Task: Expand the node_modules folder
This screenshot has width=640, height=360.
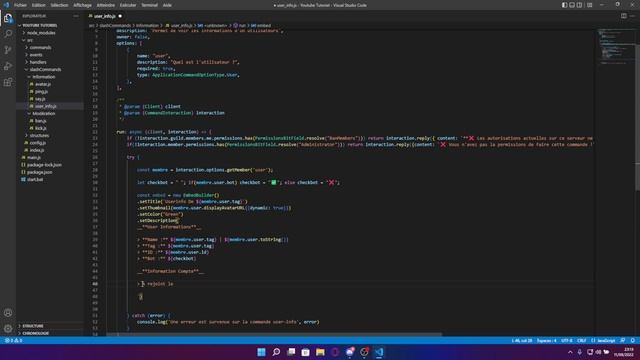Action: coord(49,33)
